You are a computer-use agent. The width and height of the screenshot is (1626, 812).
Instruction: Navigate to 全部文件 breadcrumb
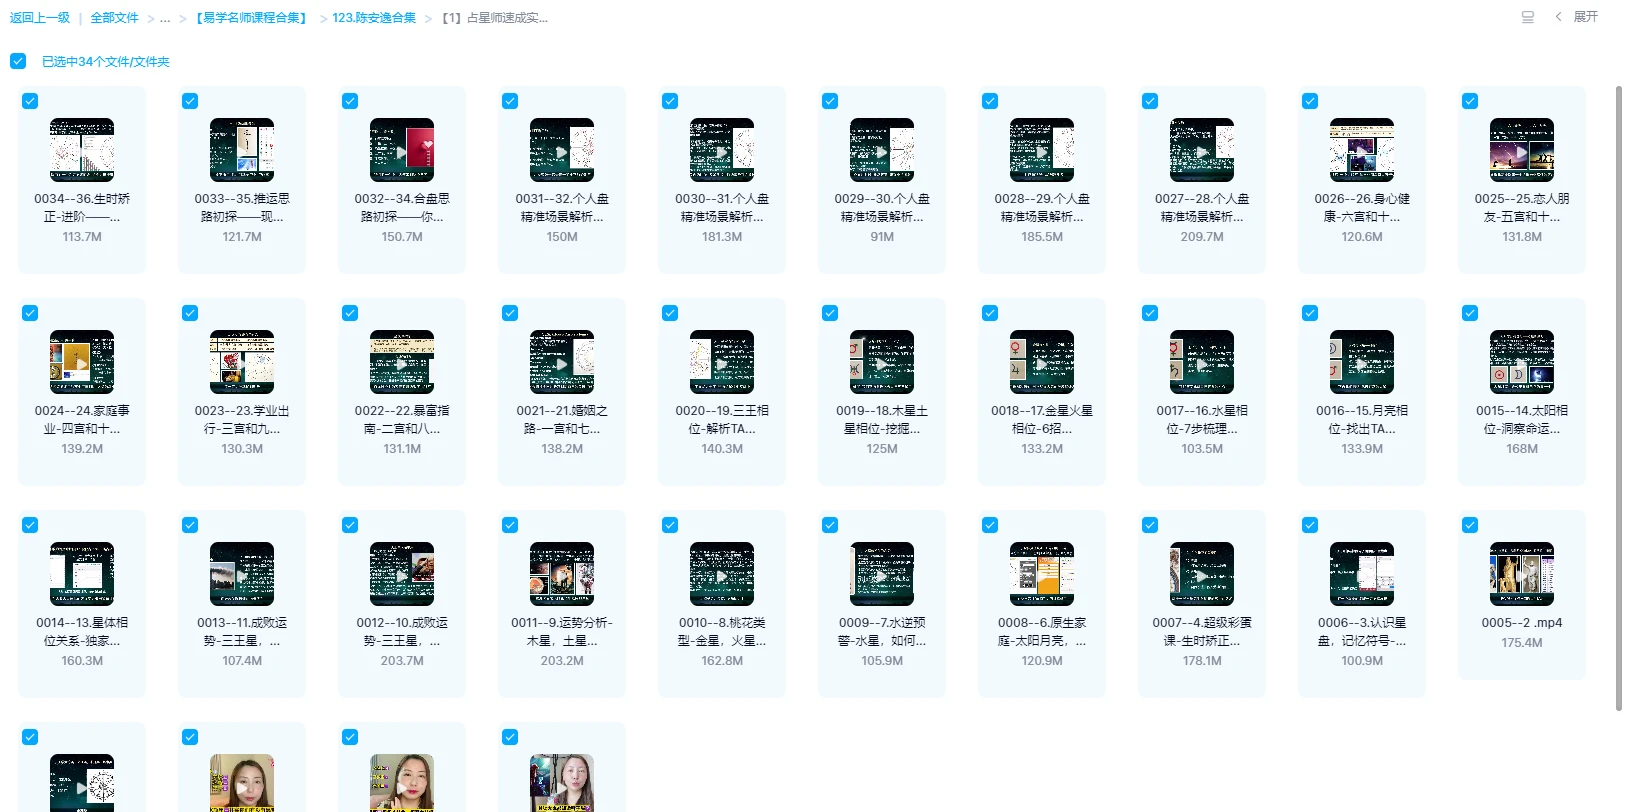114,18
